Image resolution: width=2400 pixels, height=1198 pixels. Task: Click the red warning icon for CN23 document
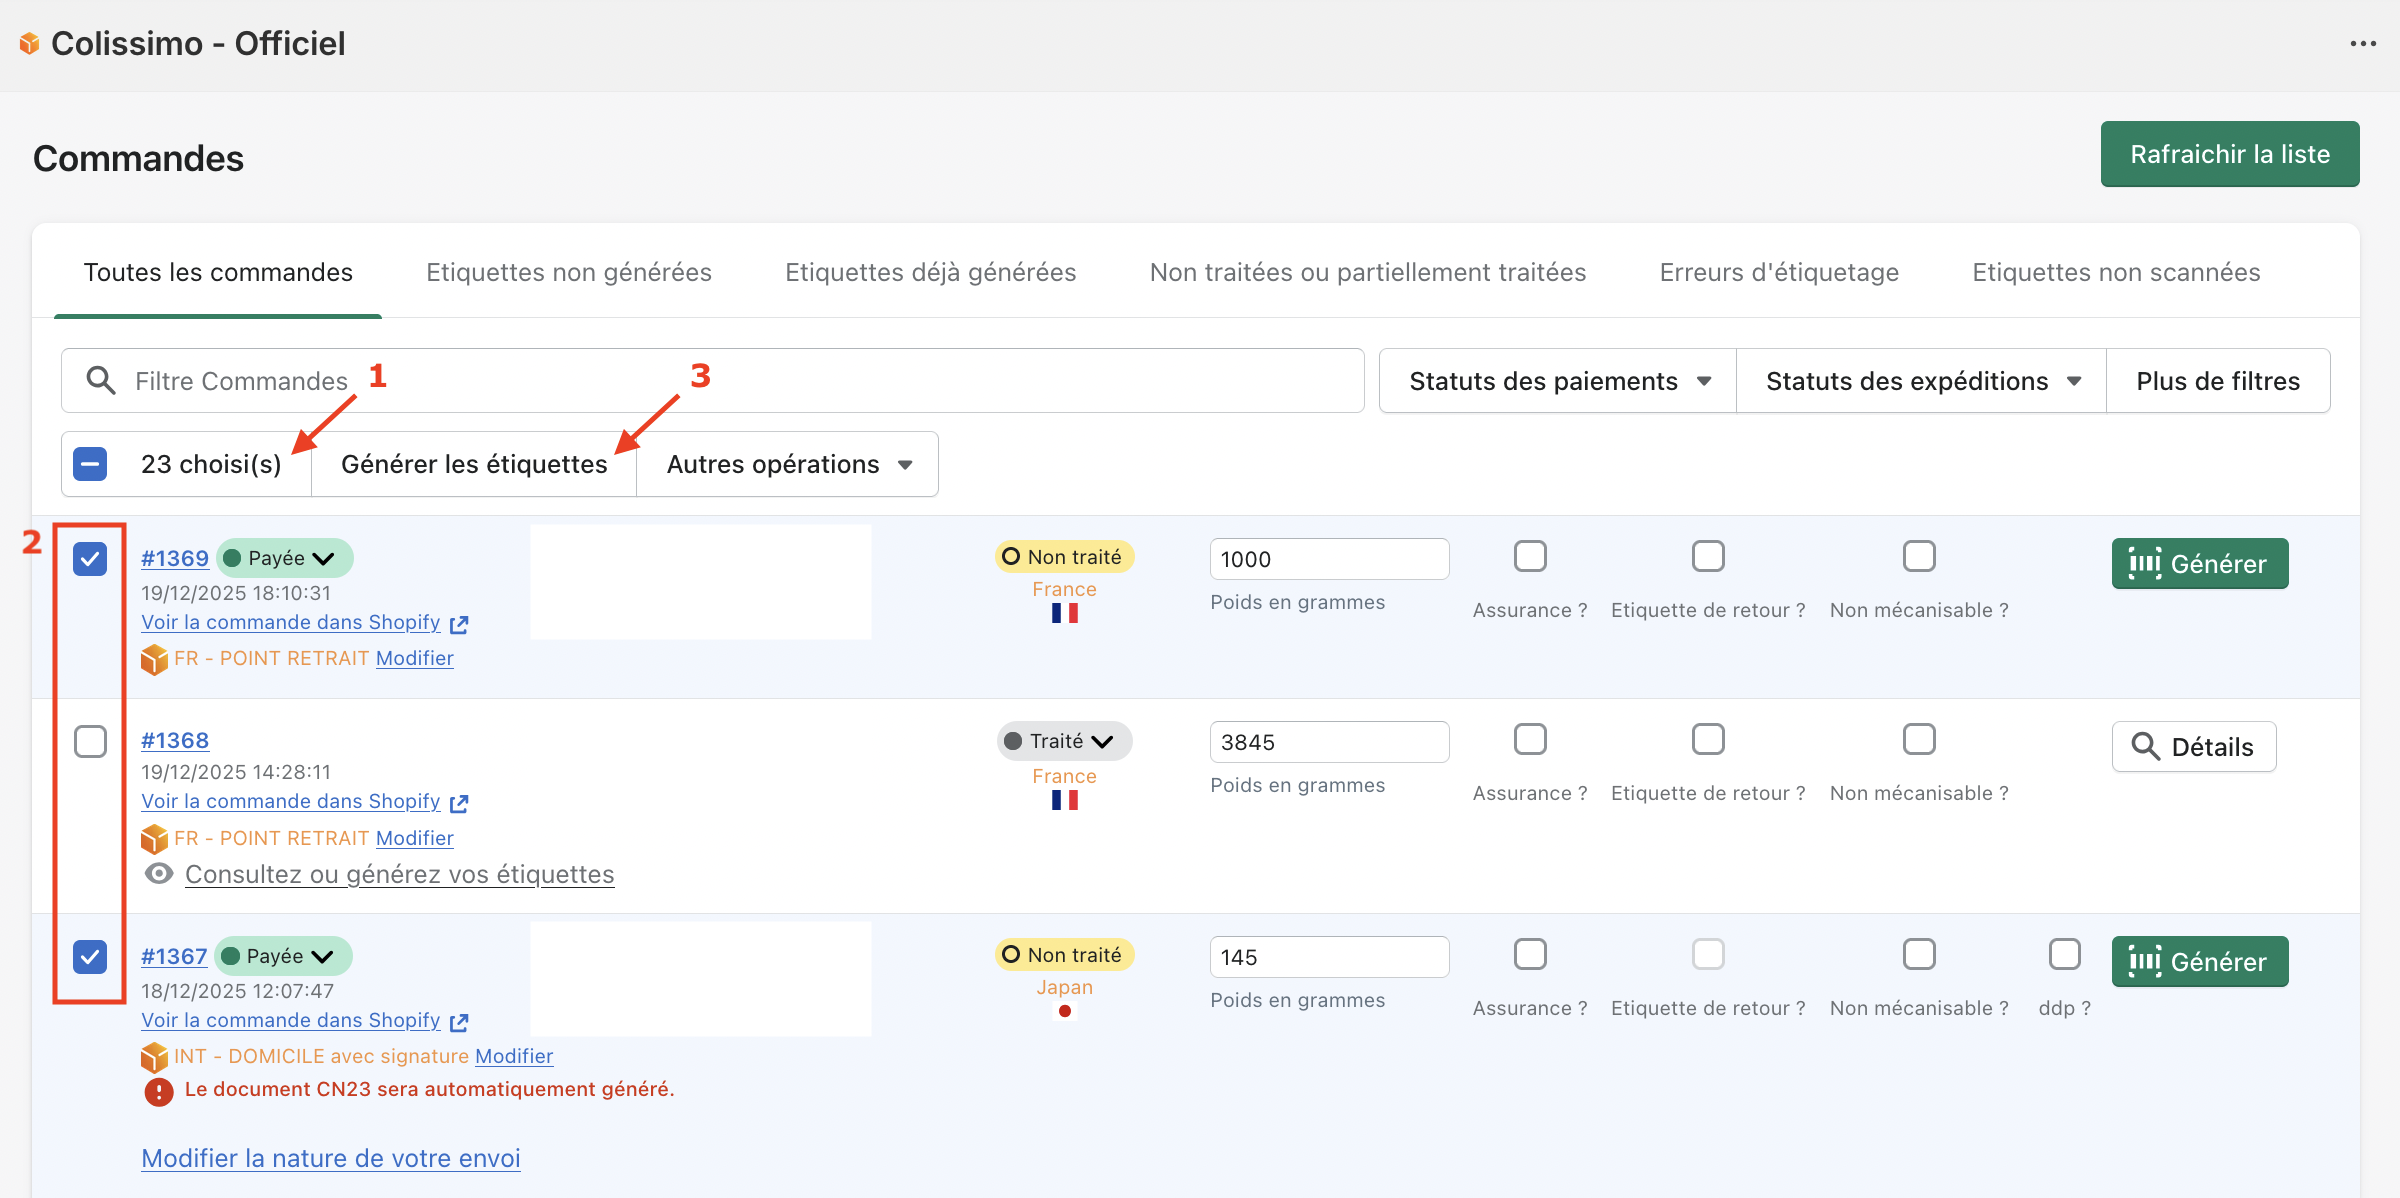click(158, 1091)
